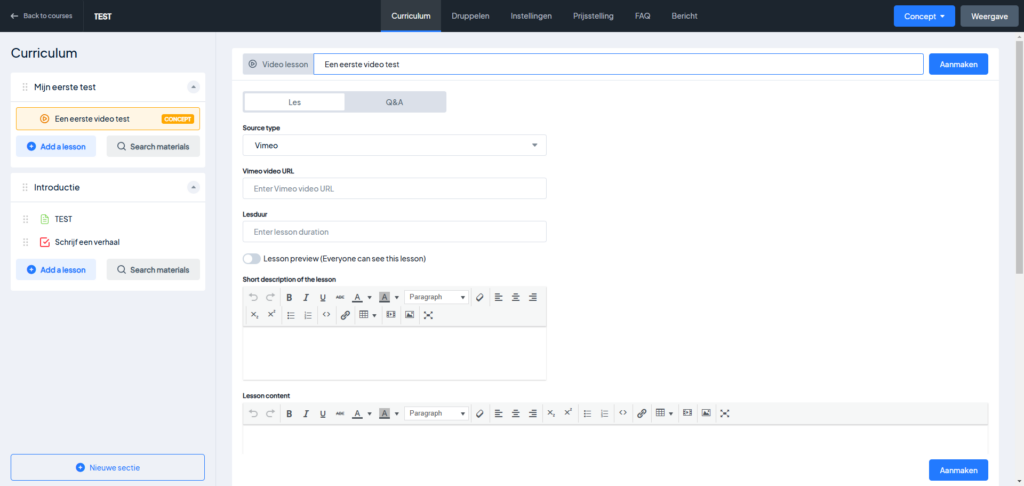Open Paragraph format dropdown in Lesson content

(436, 413)
